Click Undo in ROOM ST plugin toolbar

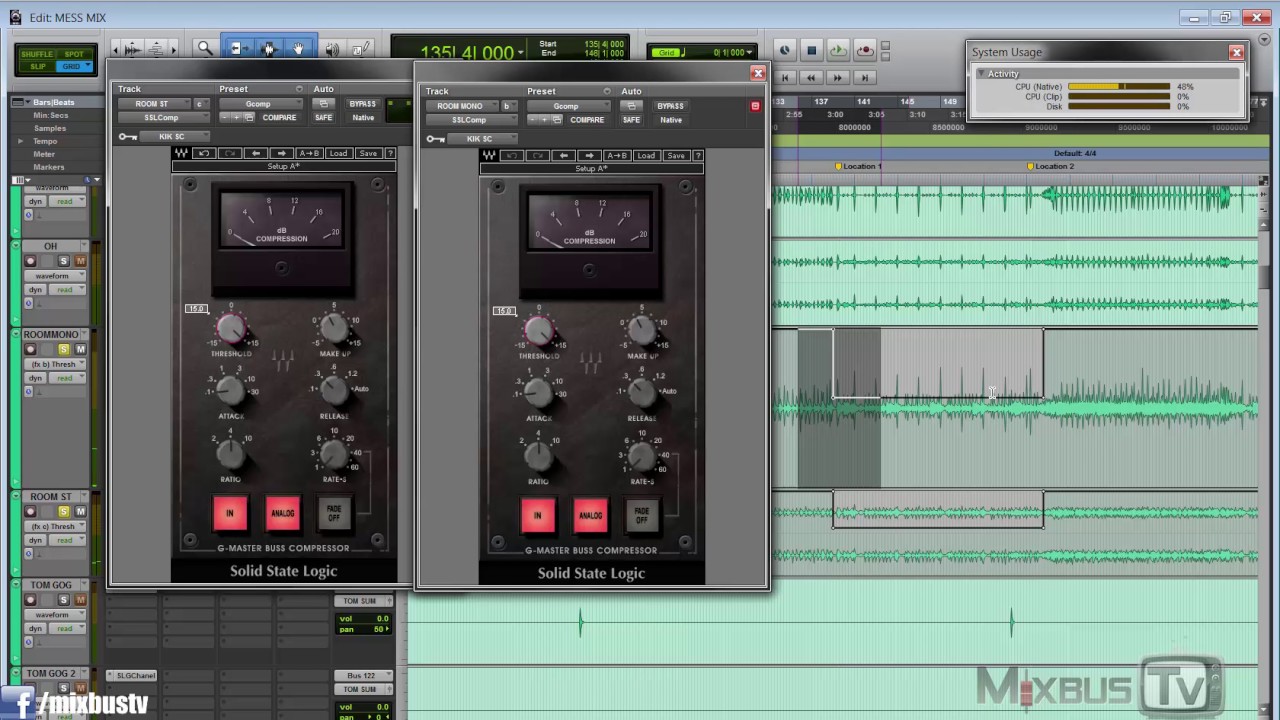(205, 153)
